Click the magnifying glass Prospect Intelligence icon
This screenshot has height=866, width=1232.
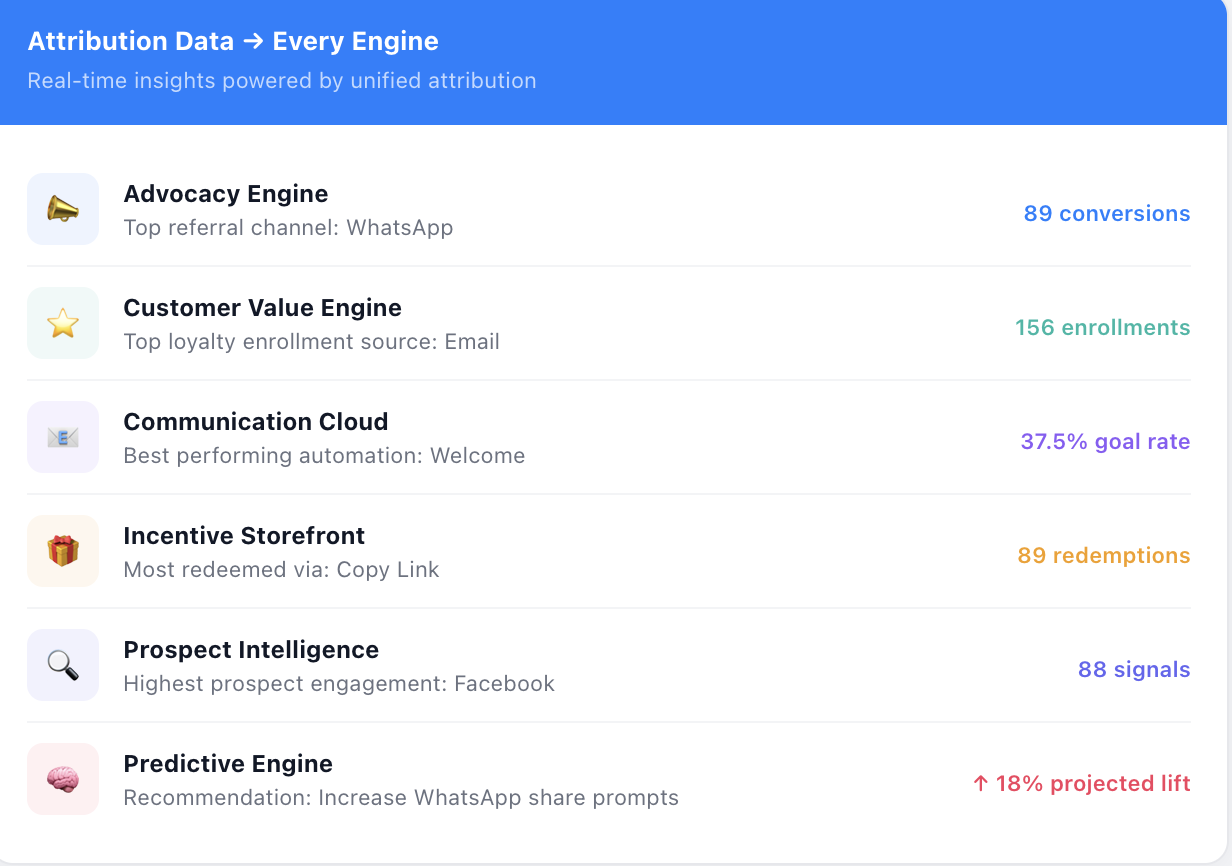click(63, 665)
